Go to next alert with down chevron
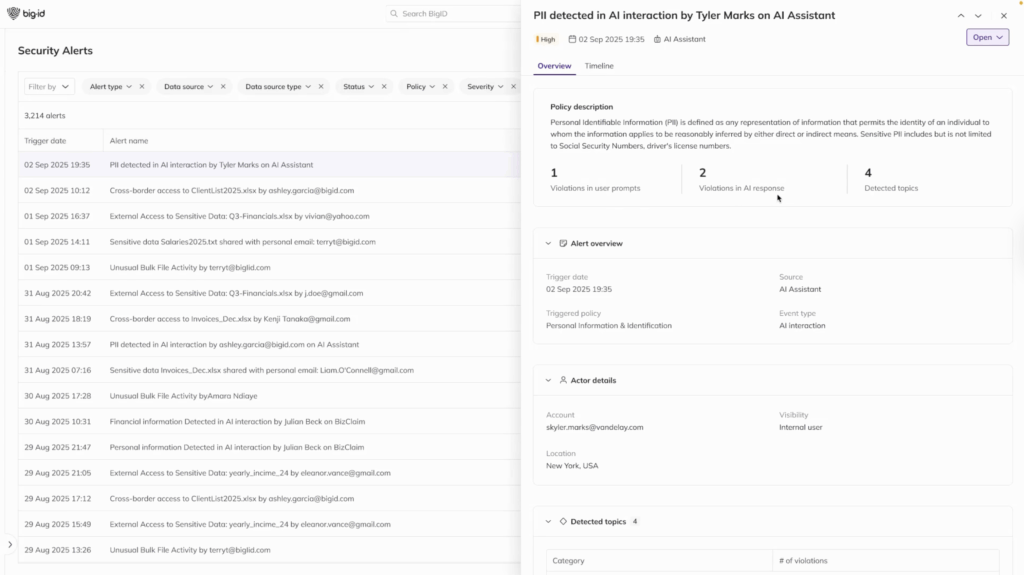This screenshot has height=575, width=1024. tap(978, 16)
